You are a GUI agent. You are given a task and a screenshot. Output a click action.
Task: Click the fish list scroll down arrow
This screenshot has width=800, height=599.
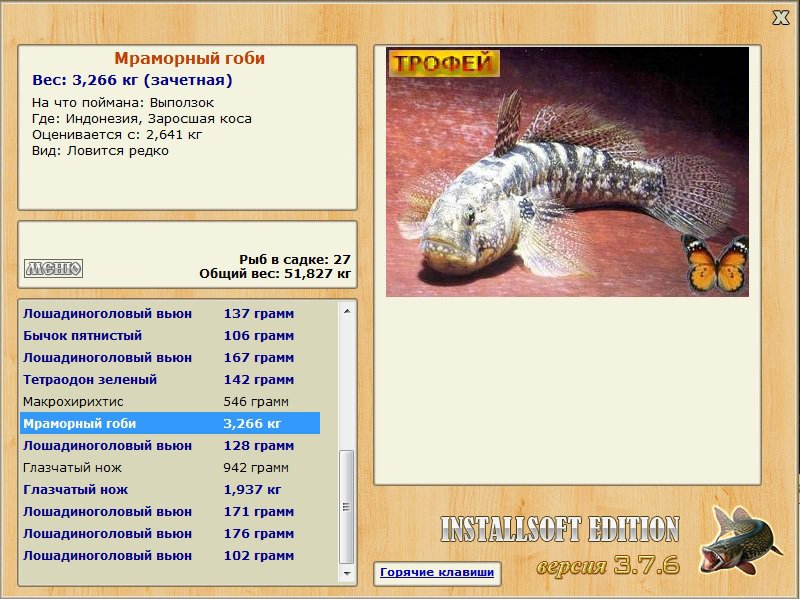[347, 573]
